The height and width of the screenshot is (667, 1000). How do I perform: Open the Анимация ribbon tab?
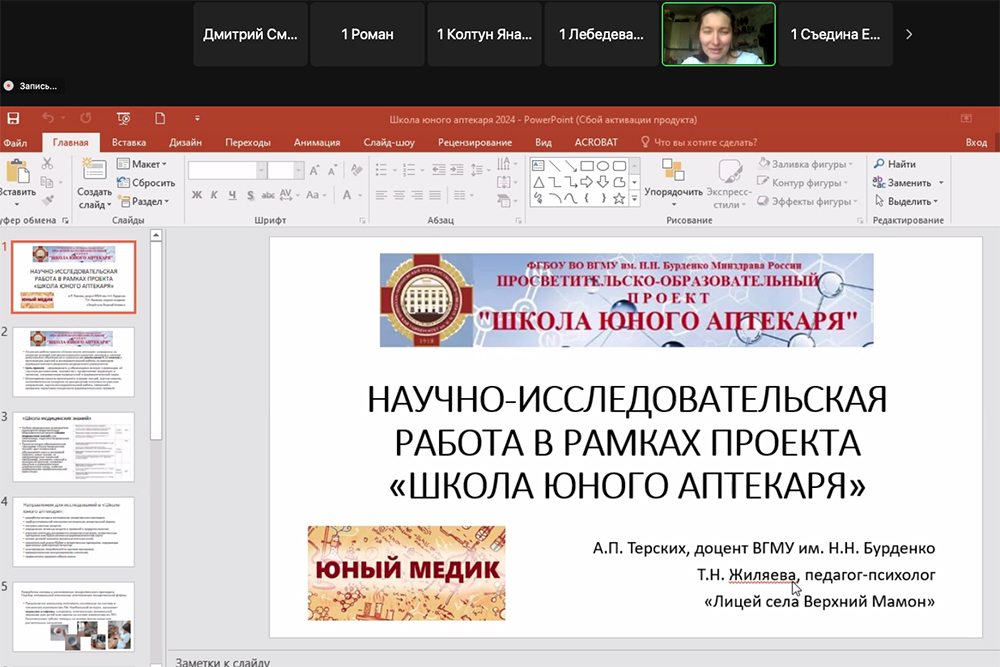pos(317,142)
